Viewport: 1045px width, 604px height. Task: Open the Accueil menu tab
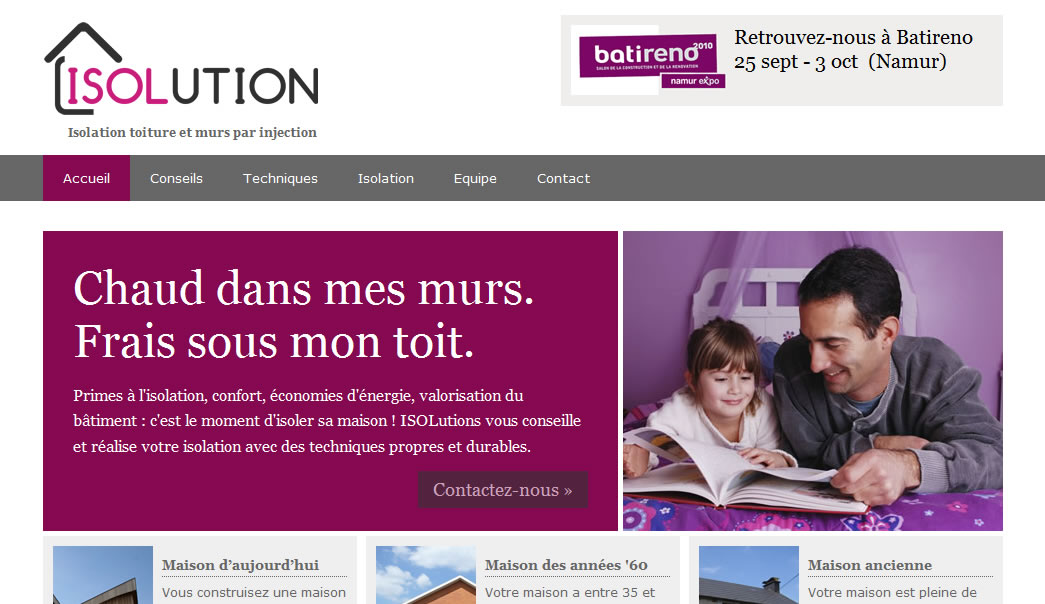tap(87, 178)
